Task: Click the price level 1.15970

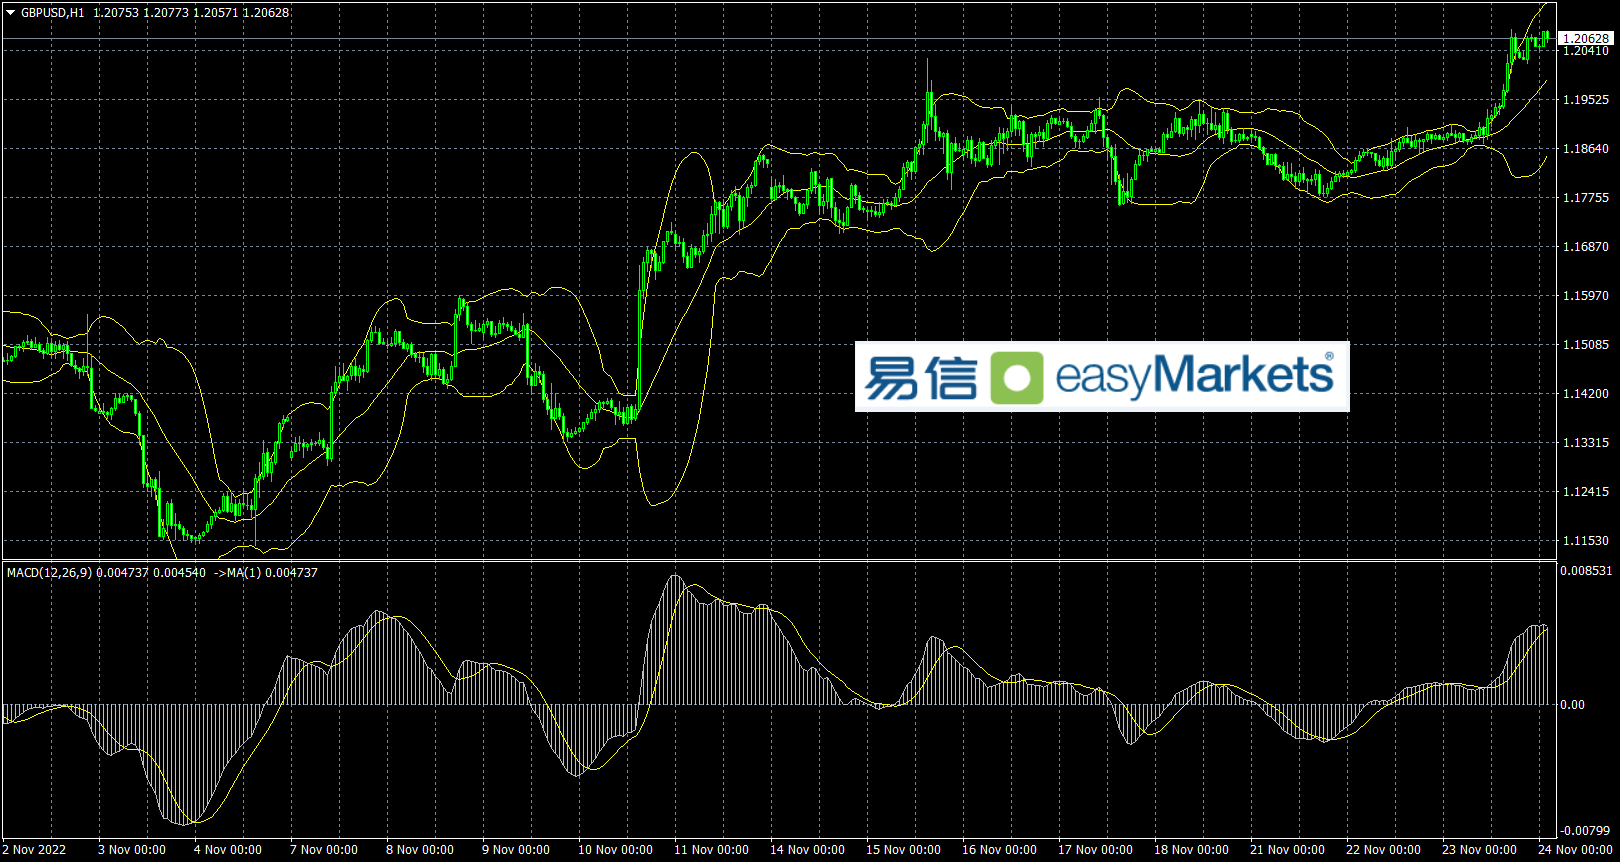Action: pyautogui.click(x=1586, y=296)
